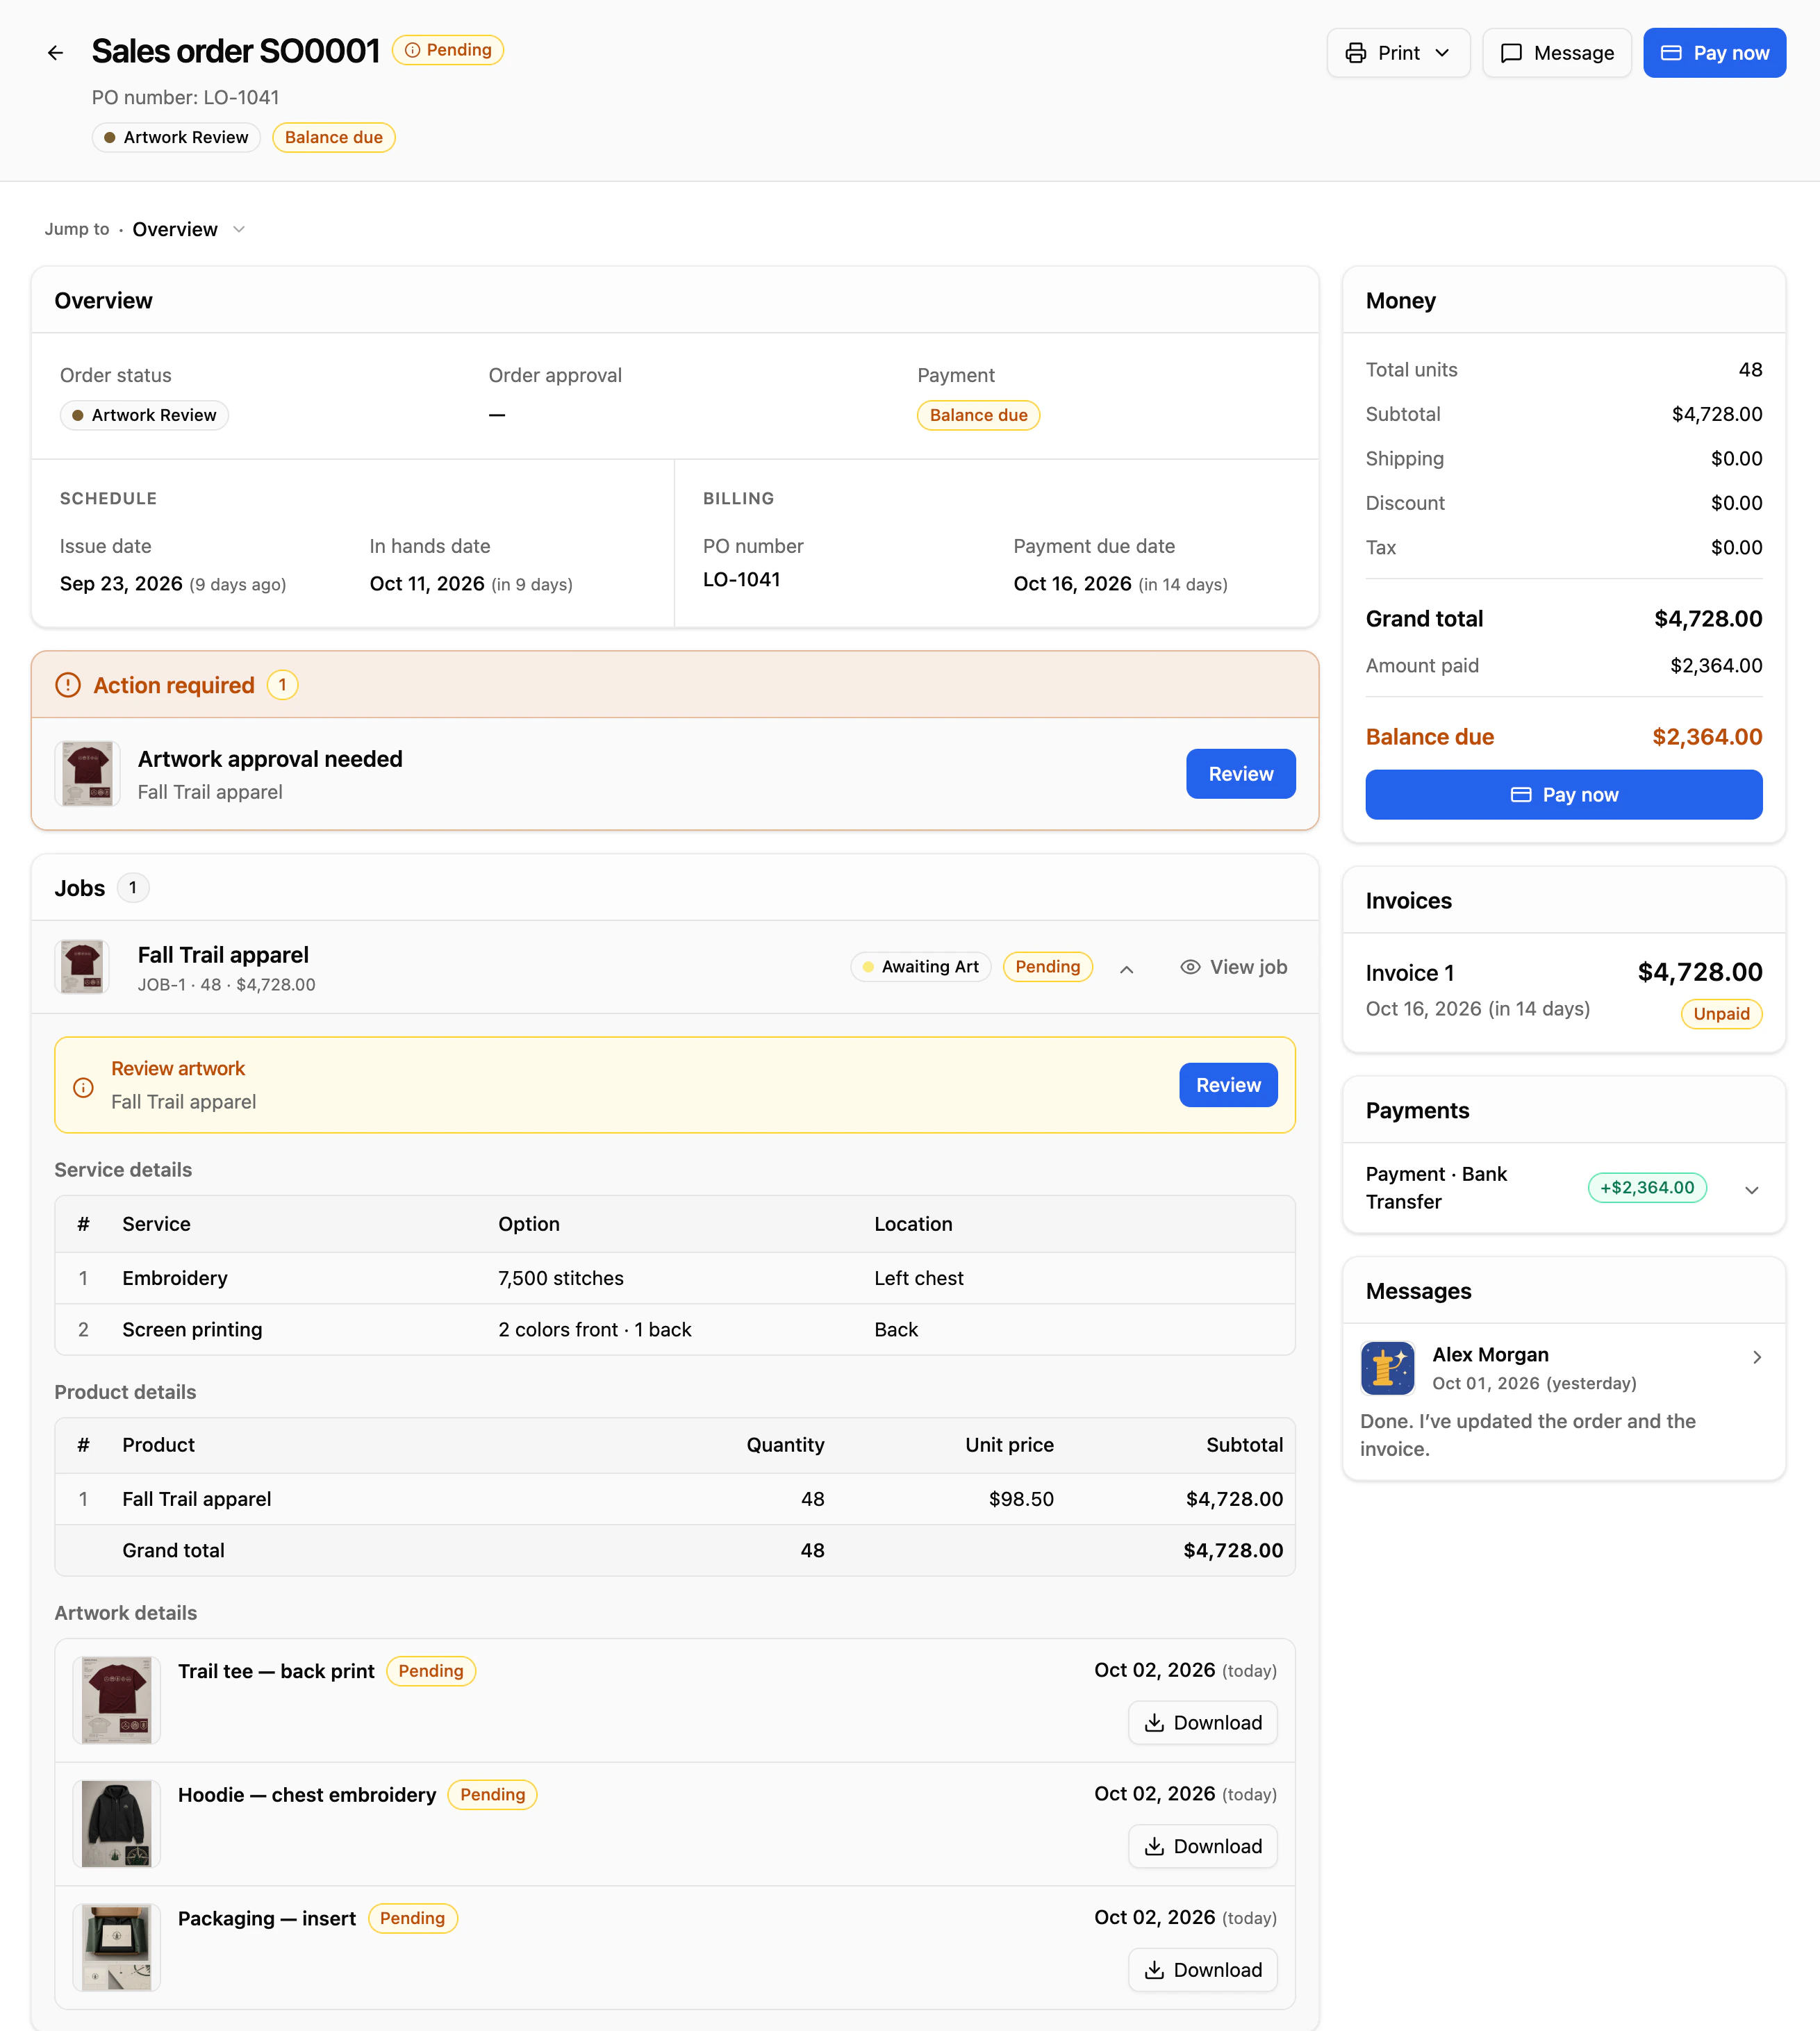1820x2031 pixels.
Task: Click the +$2,364.00 payment amount badge
Action: (x=1646, y=1188)
